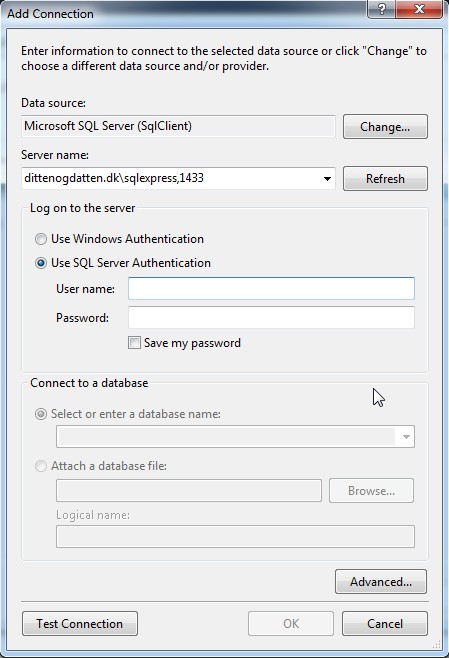This screenshot has width=449, height=658.
Task: Click Browse for database file
Action: [x=371, y=491]
